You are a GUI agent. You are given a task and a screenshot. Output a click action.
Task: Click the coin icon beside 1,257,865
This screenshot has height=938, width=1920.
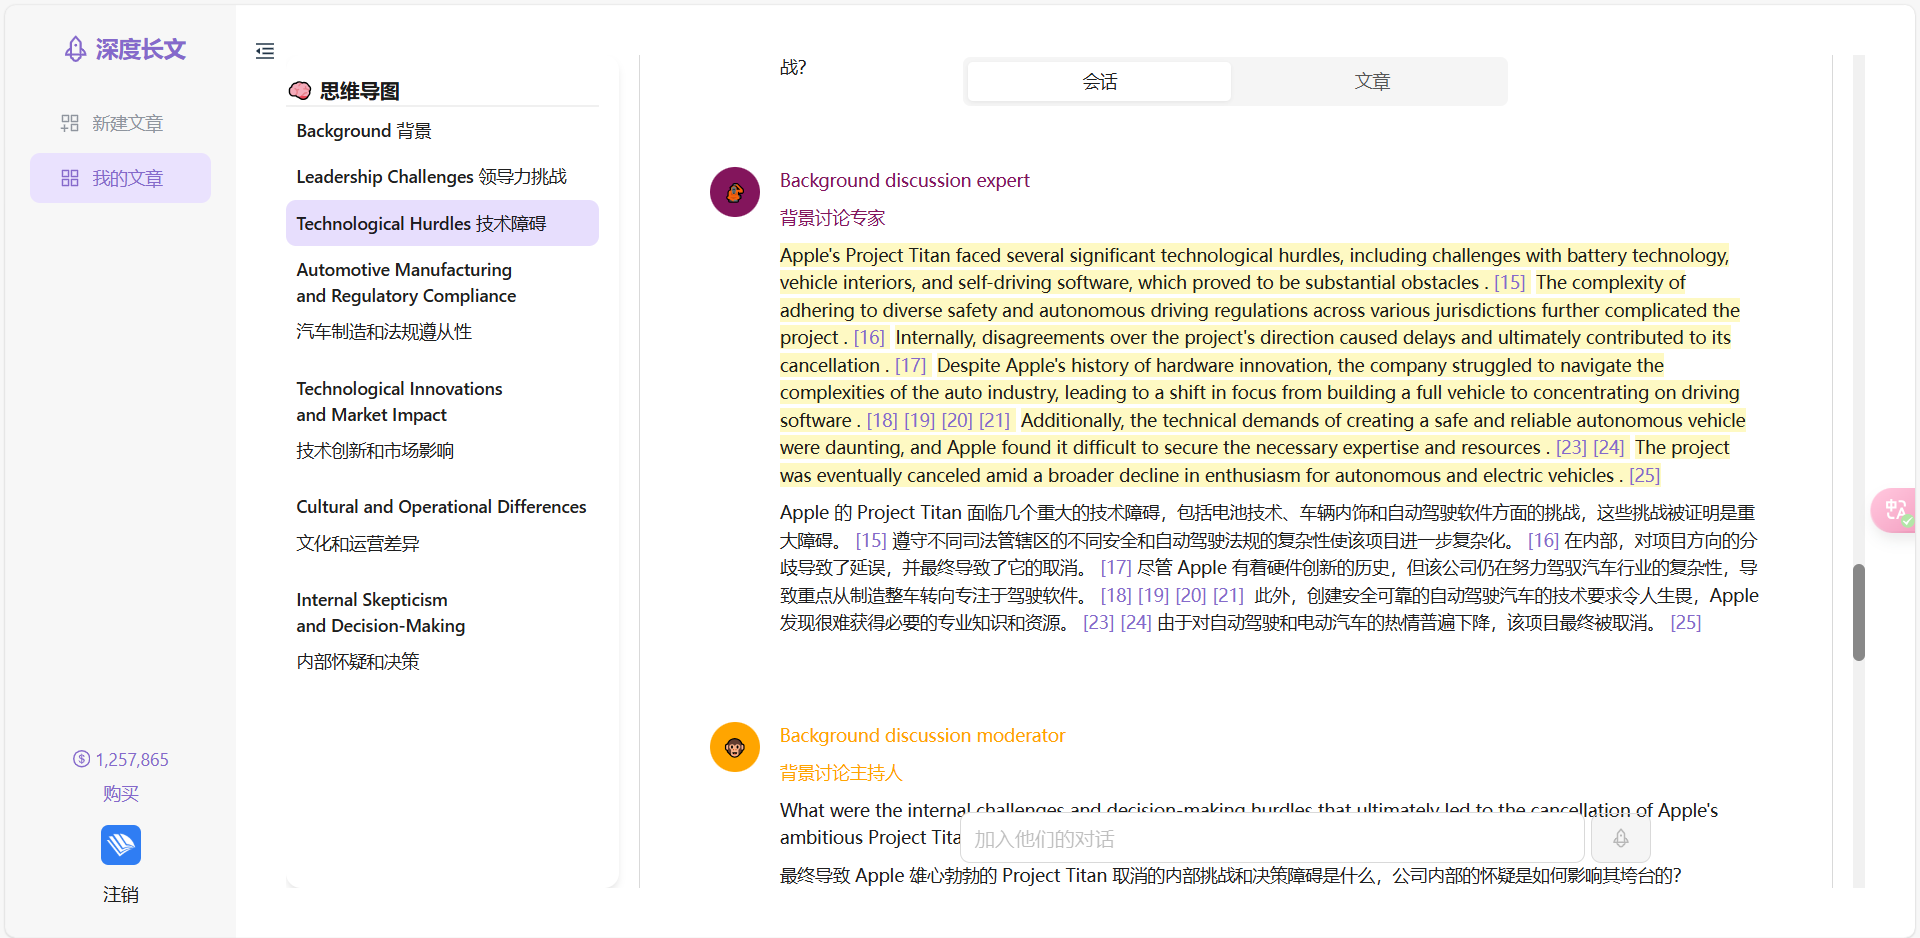pyautogui.click(x=81, y=759)
